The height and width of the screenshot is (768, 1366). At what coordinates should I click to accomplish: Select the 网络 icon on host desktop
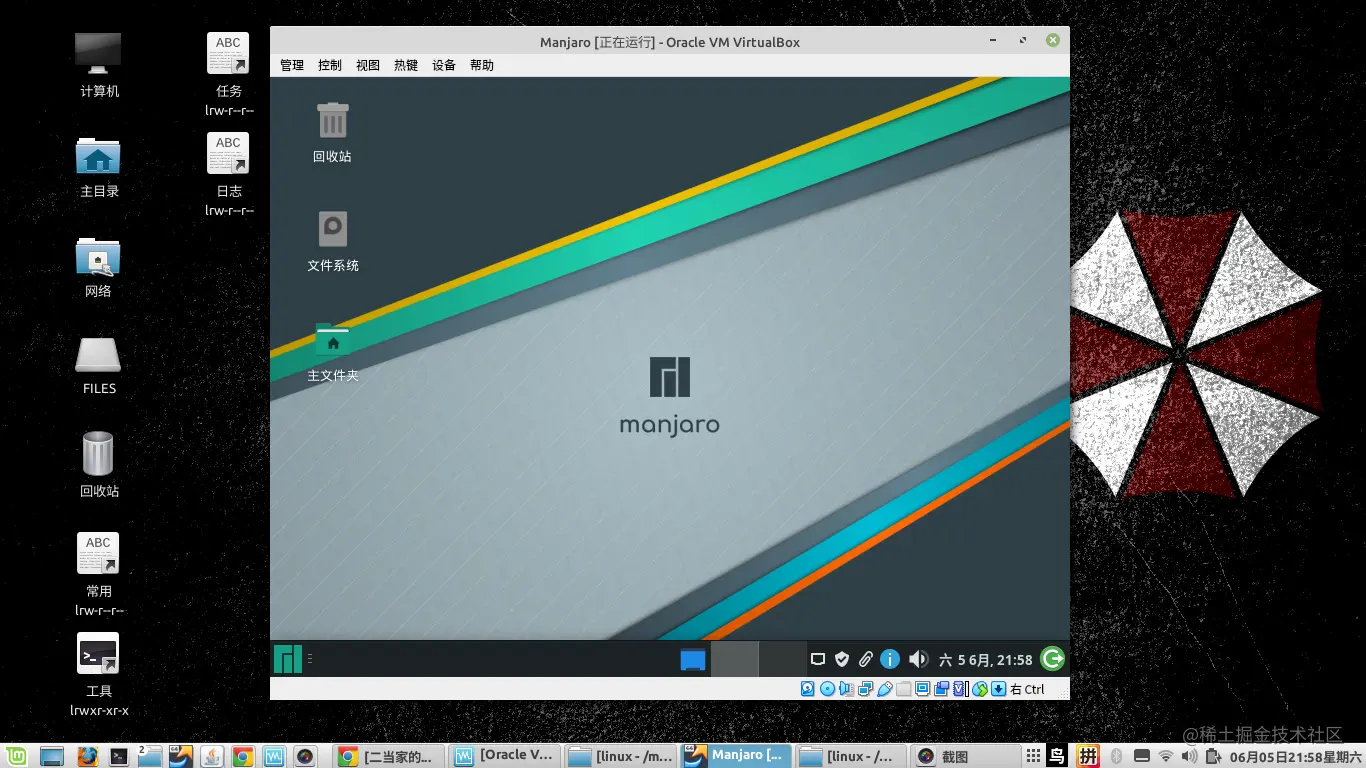[98, 266]
